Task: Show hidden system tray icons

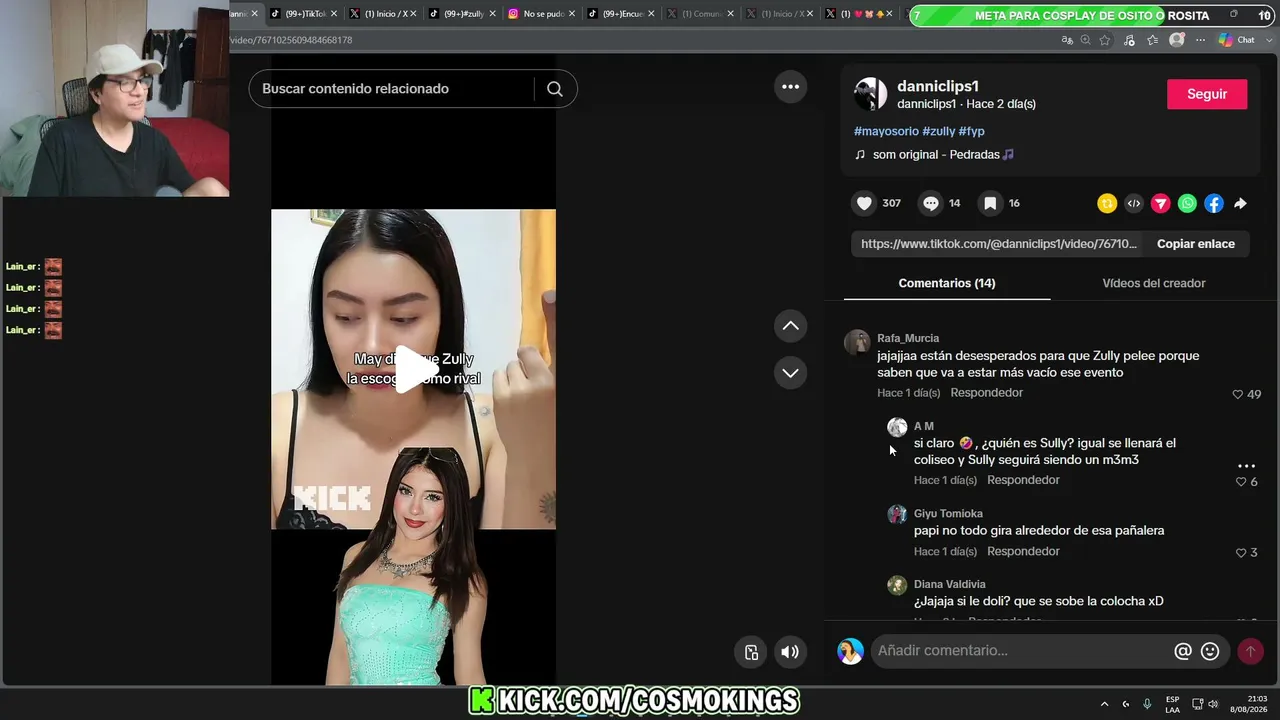Action: (1104, 704)
